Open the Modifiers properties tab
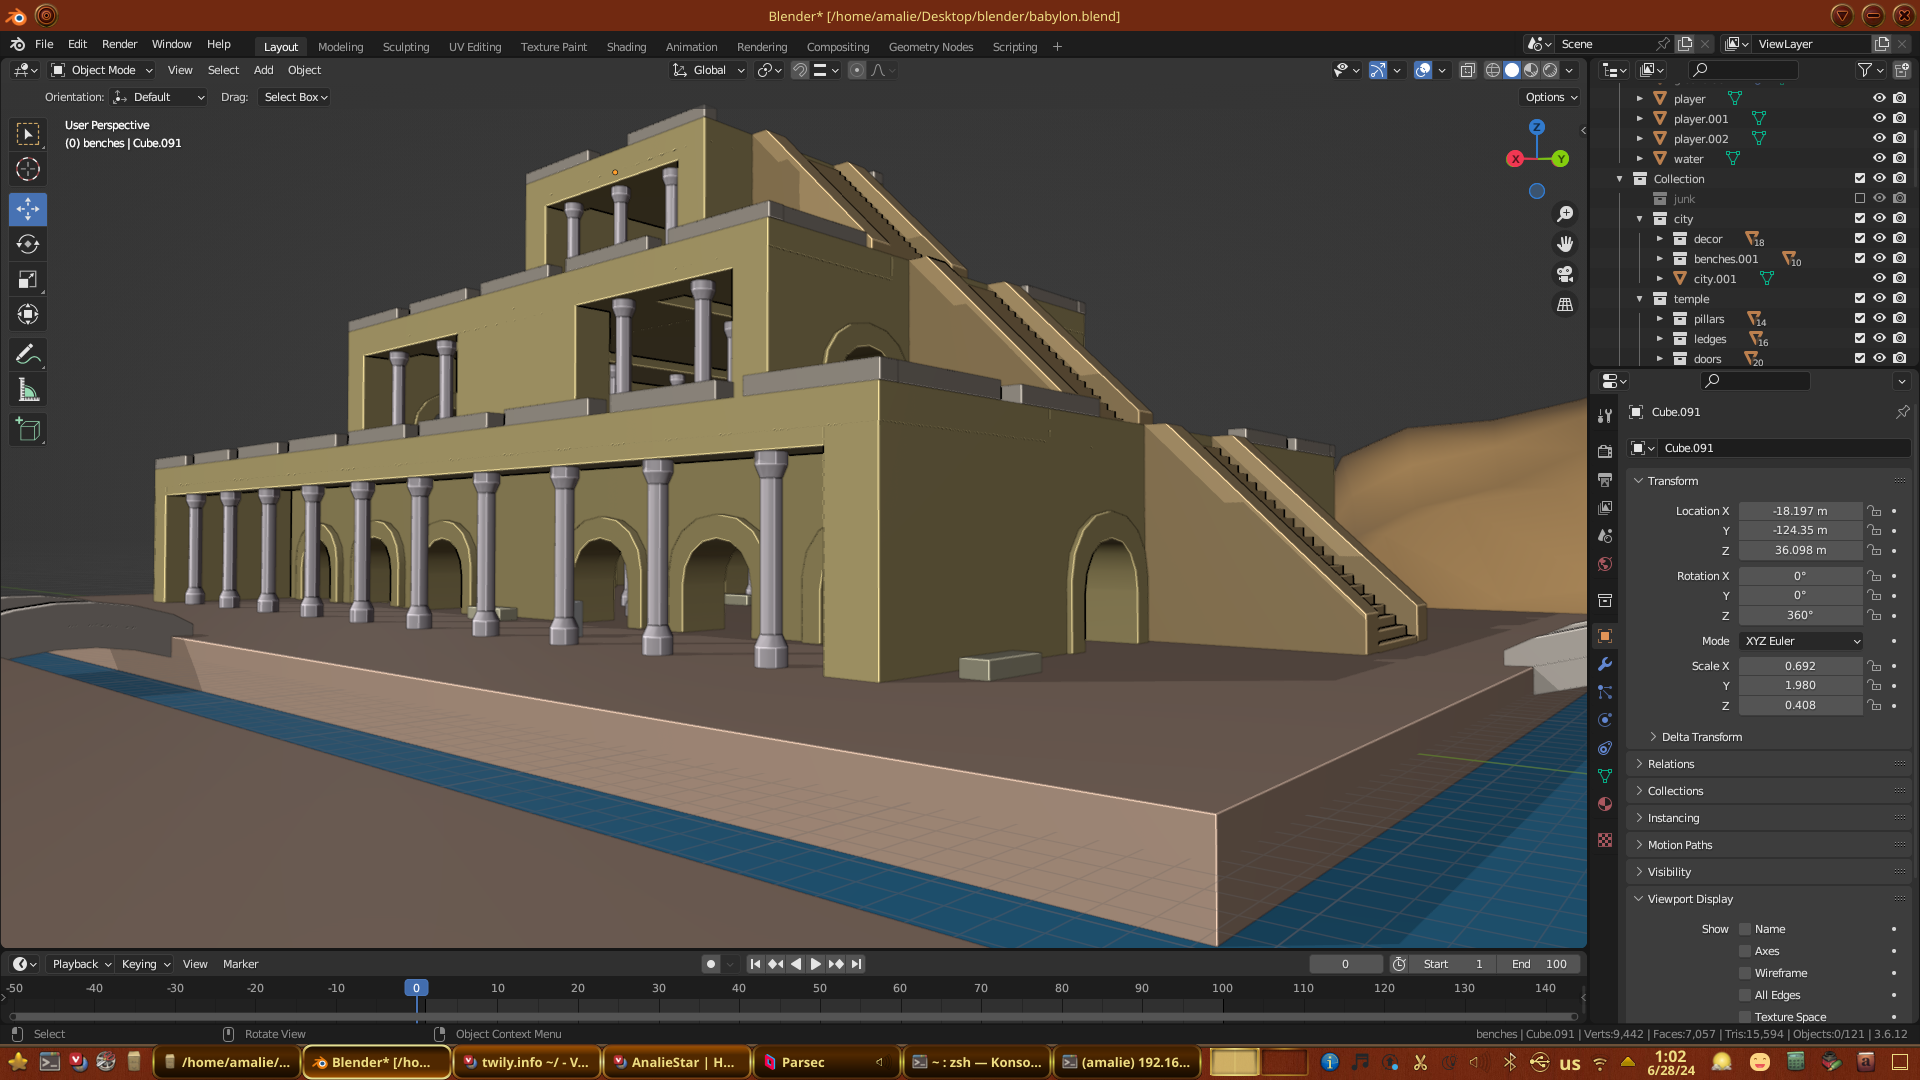The height and width of the screenshot is (1080, 1920). [x=1605, y=664]
